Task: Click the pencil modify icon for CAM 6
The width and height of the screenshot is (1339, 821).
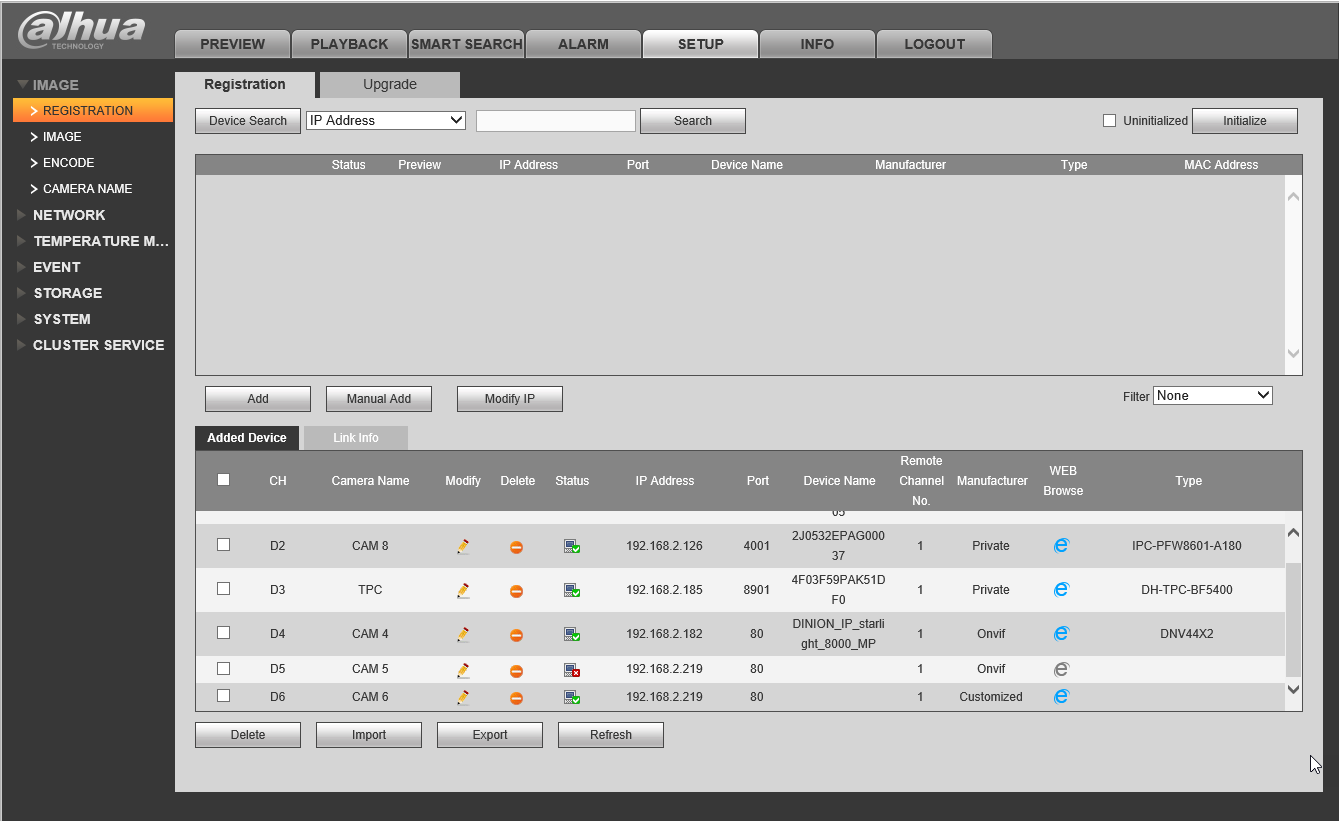Action: 463,697
